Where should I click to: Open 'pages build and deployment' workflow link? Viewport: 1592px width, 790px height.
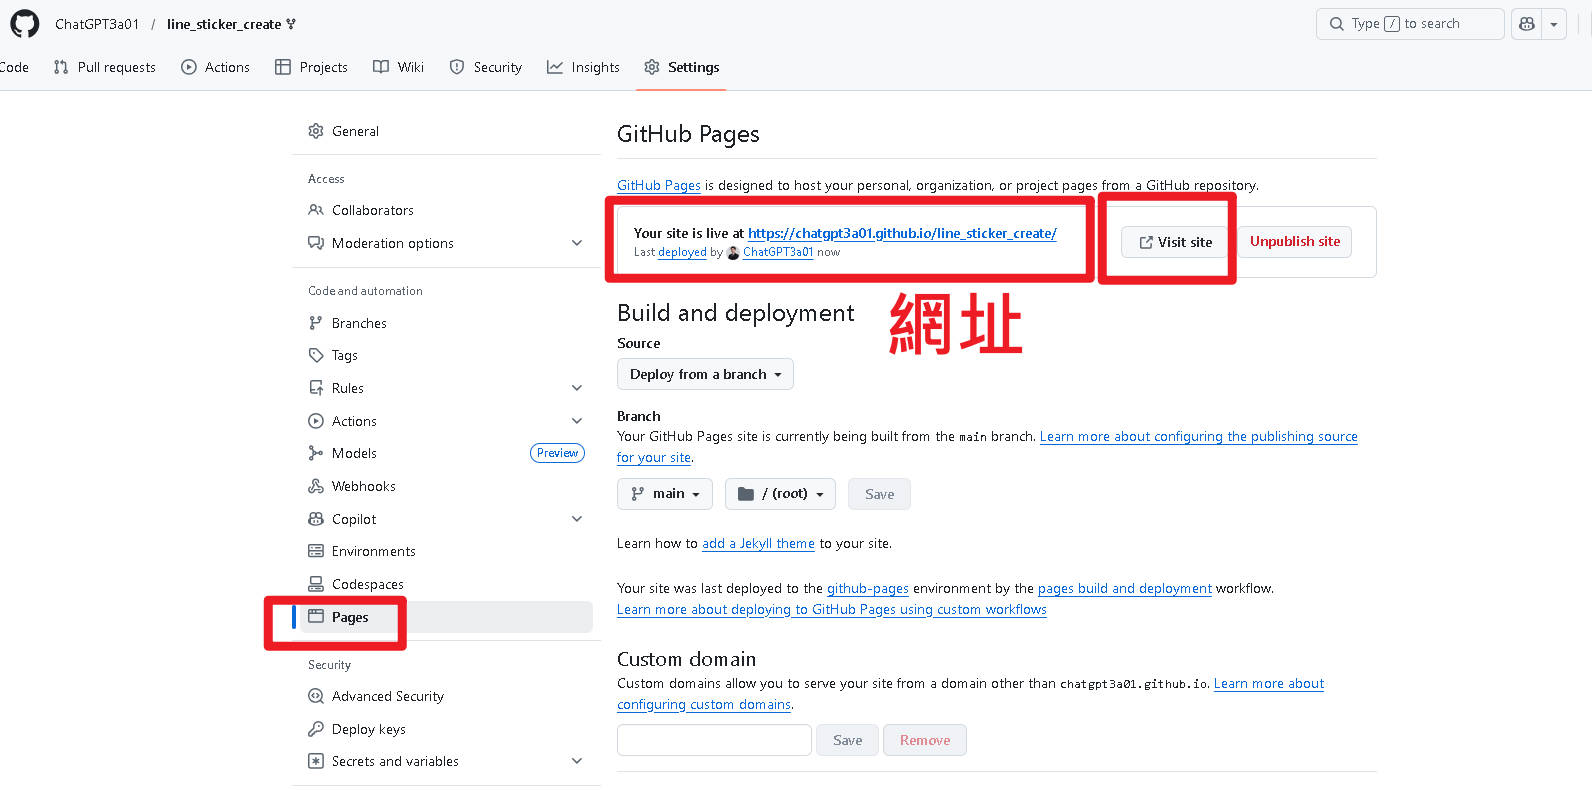coord(1125,588)
